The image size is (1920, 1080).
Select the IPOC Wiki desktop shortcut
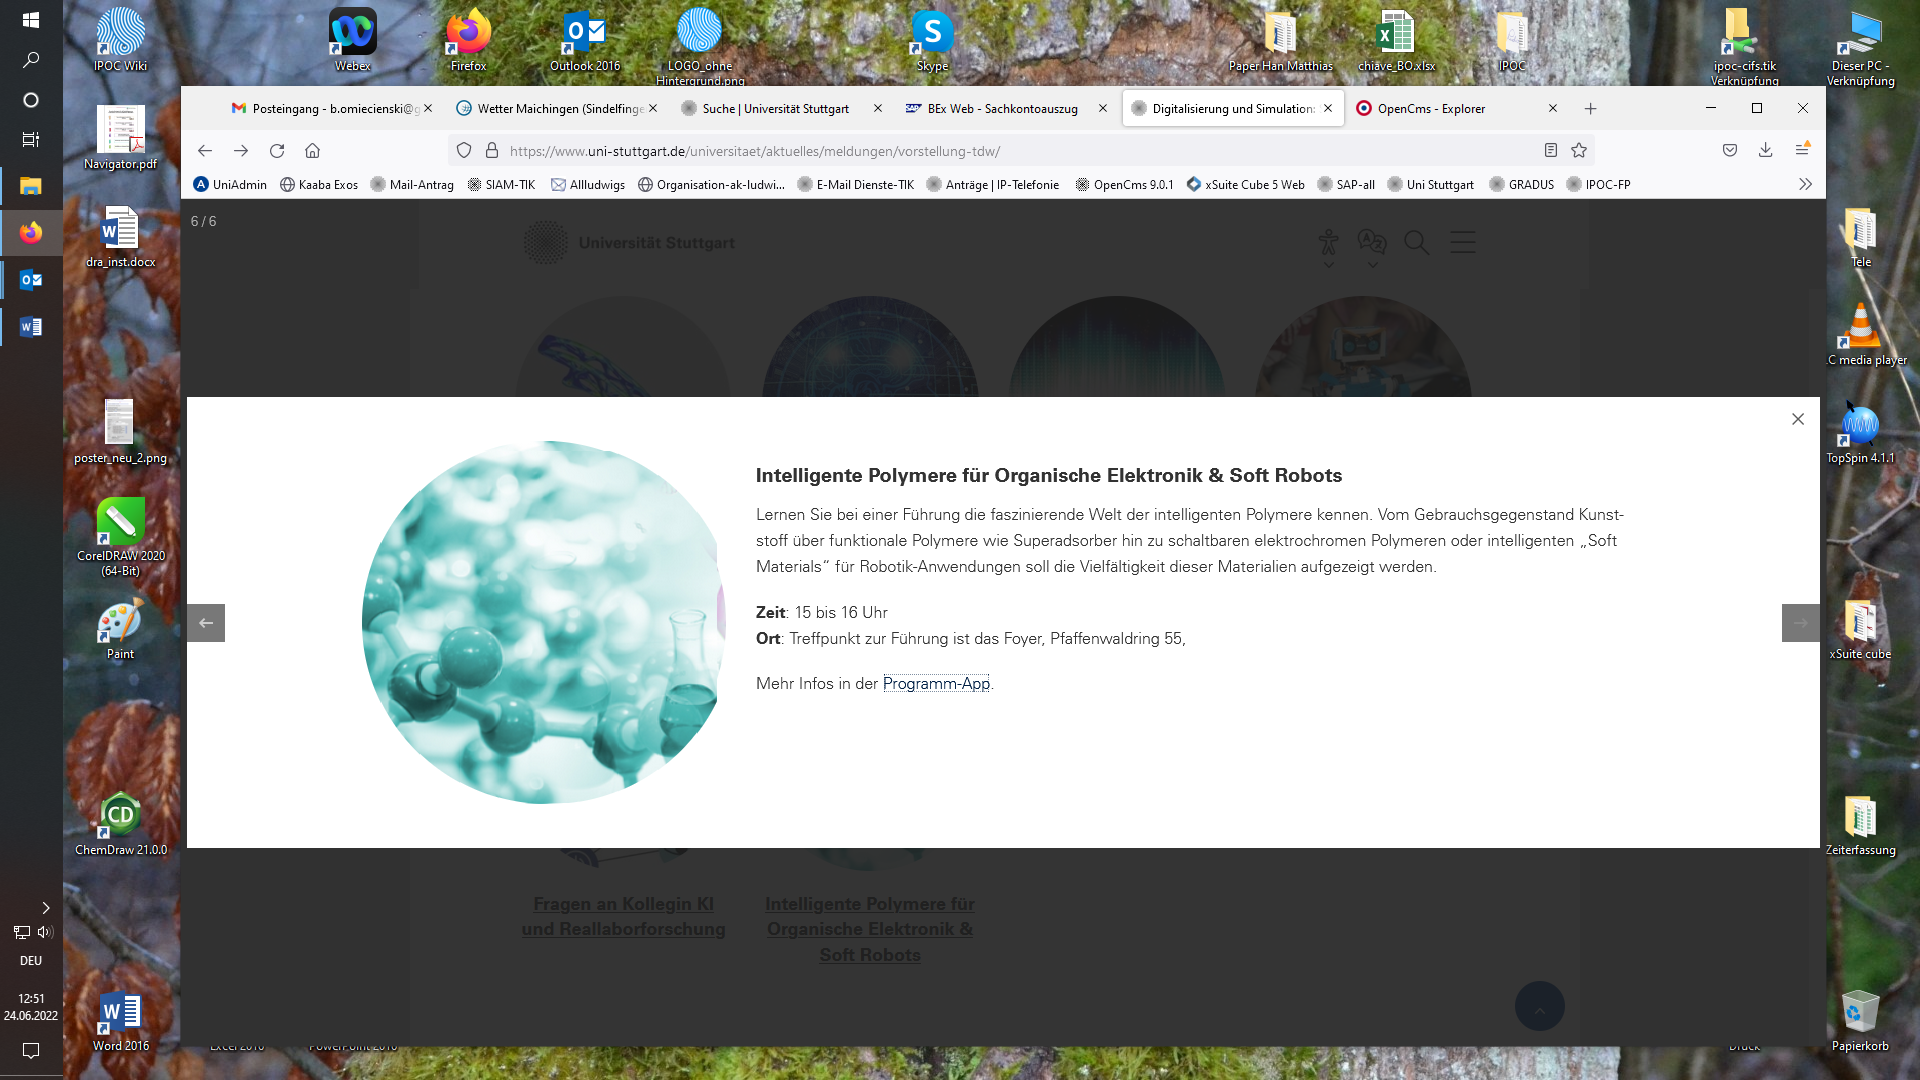[x=121, y=40]
